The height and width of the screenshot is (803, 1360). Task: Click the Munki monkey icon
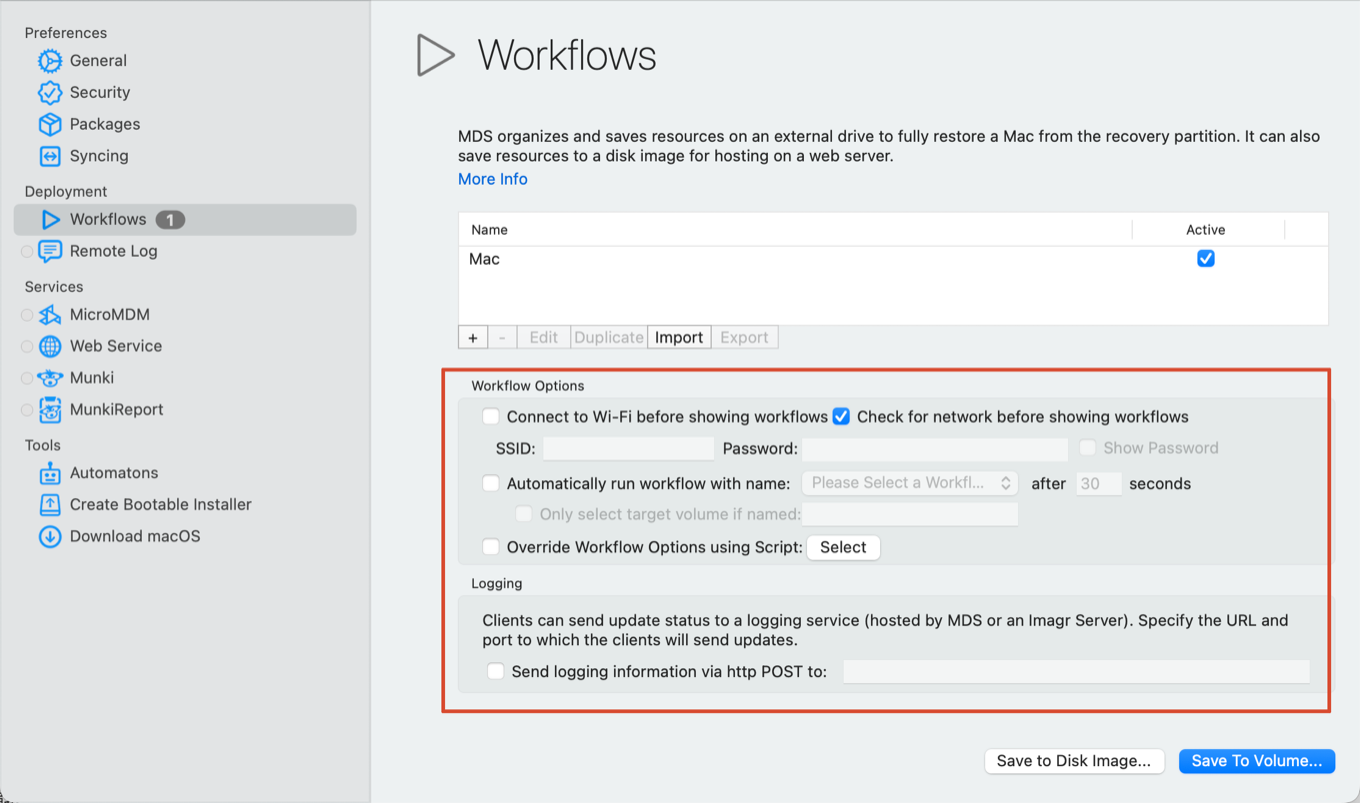50,378
